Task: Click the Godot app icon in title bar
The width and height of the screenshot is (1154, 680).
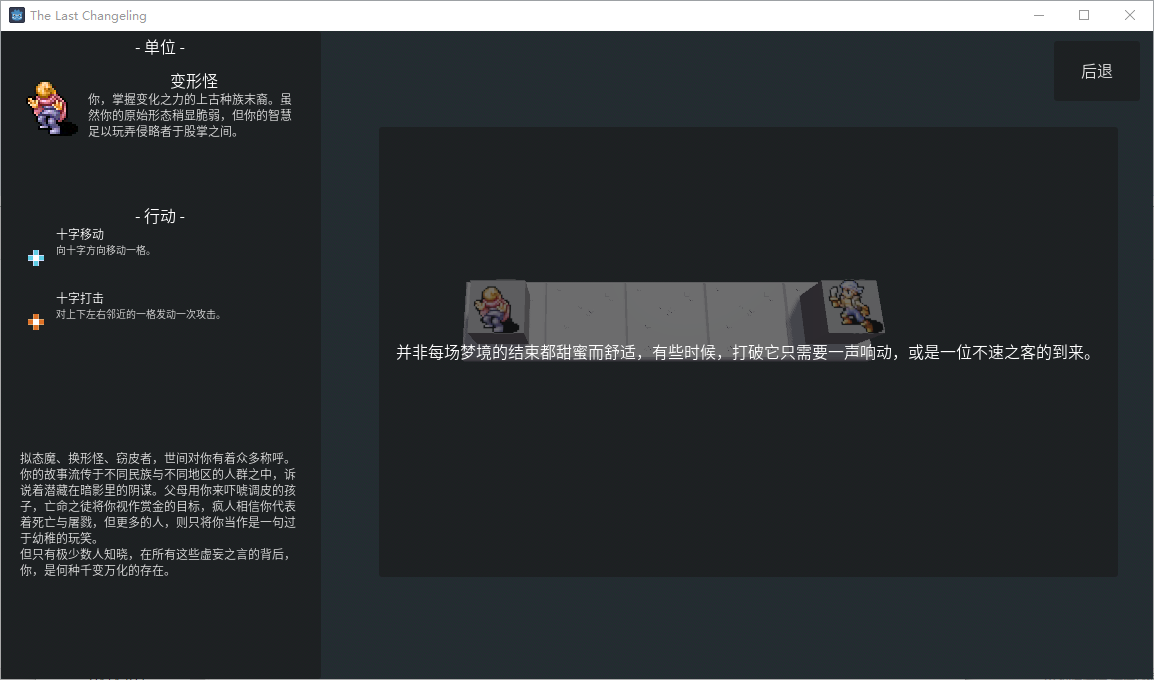Action: [16, 15]
